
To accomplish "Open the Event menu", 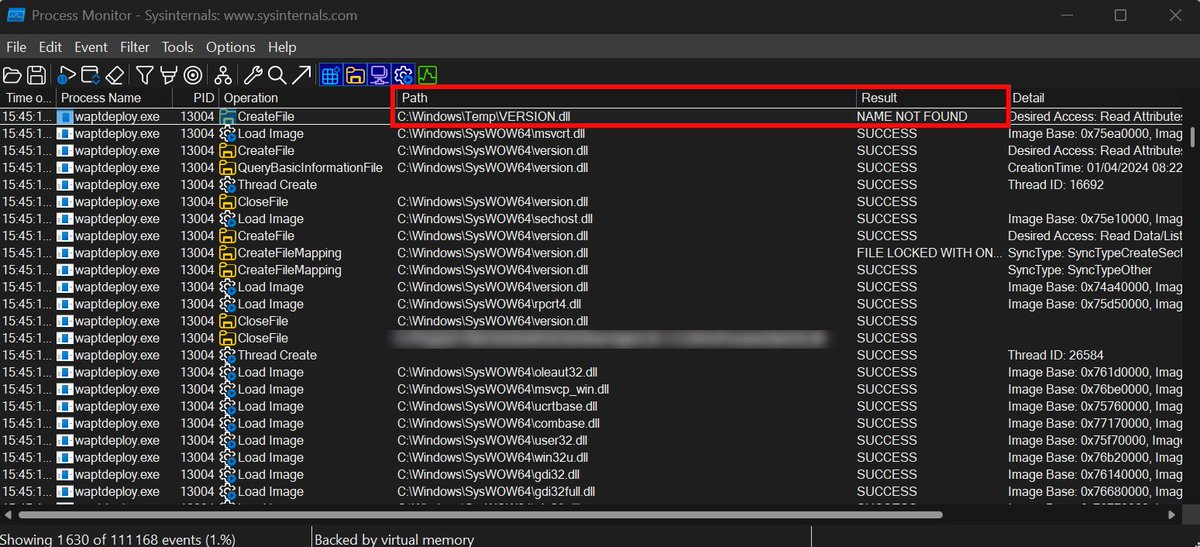I will pos(91,47).
